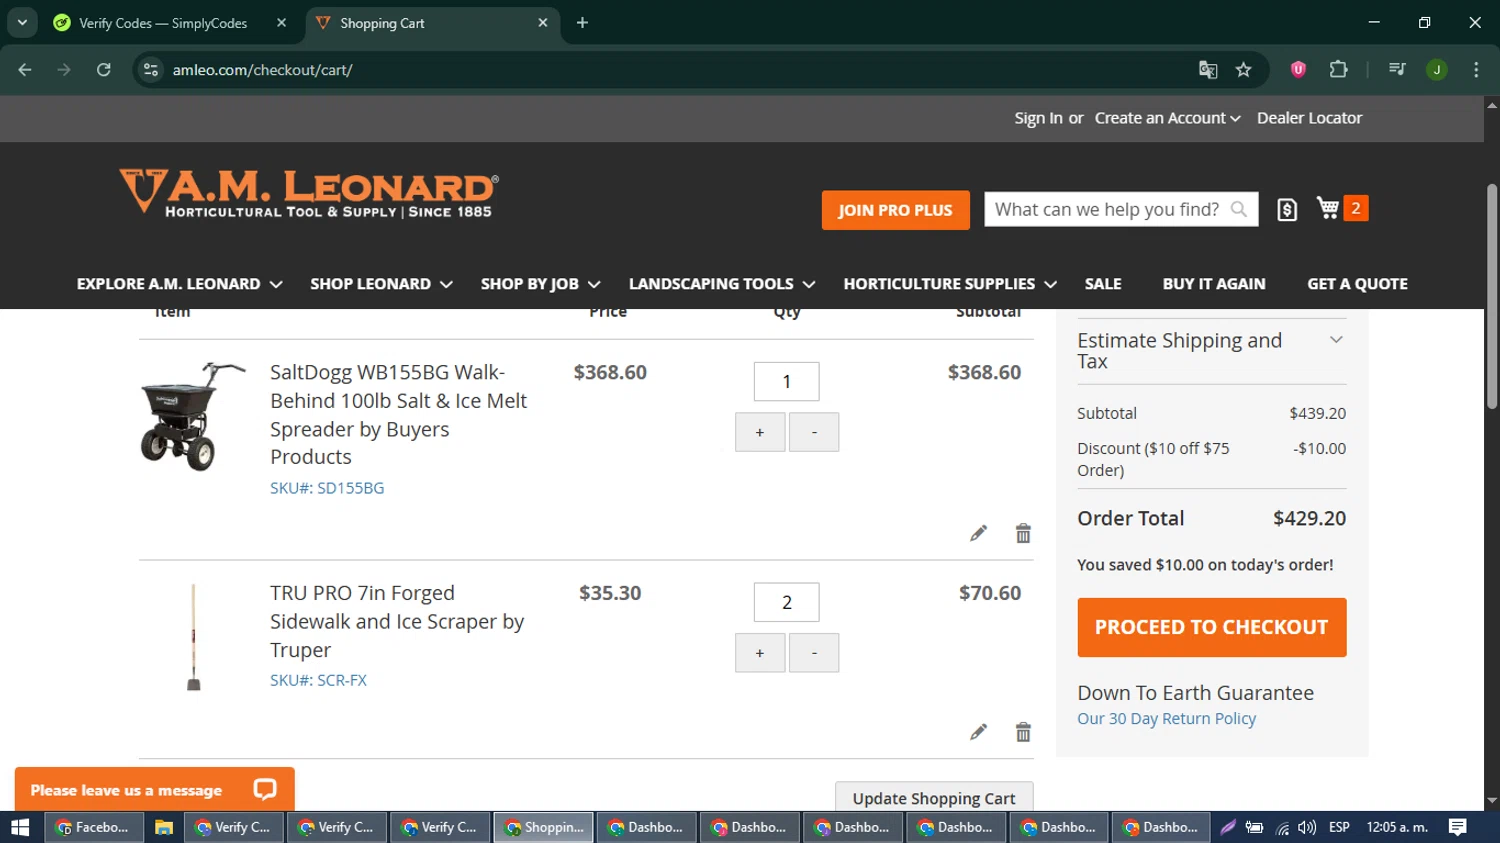Screen dimensions: 1500x843
Task: Open the Chrome profile avatar J
Action: point(1437,69)
